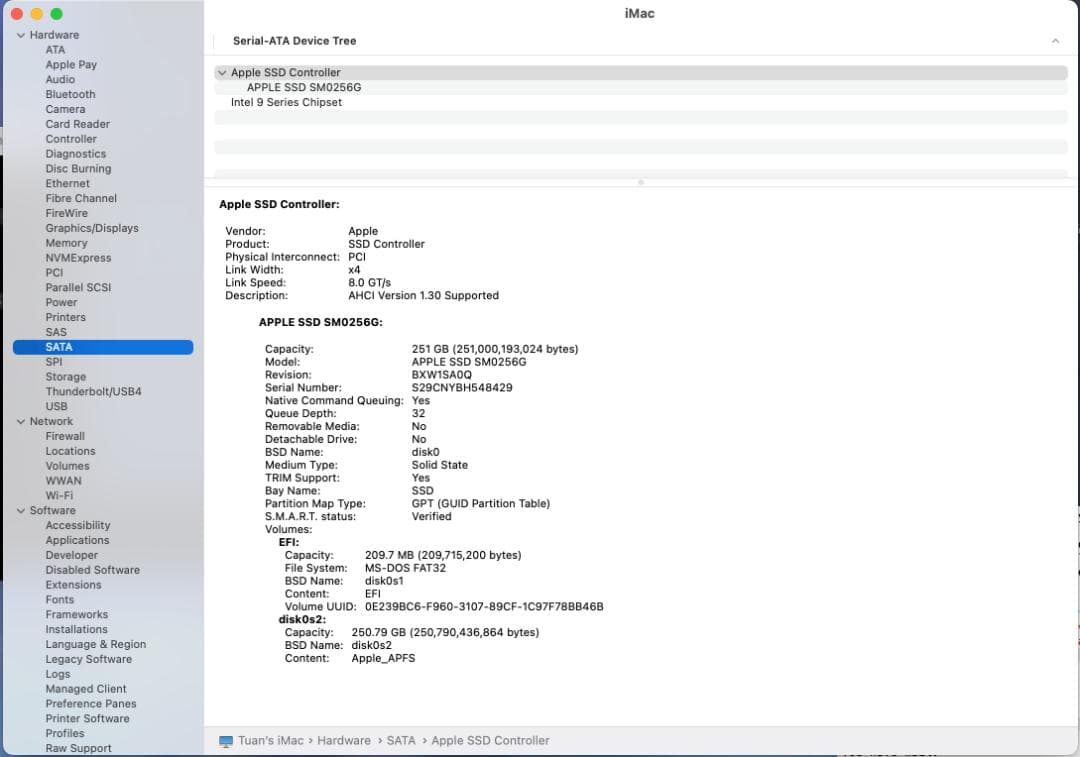The height and width of the screenshot is (757, 1080).
Task: Collapse the Apple SSD Controller device entry
Action: 221,72
